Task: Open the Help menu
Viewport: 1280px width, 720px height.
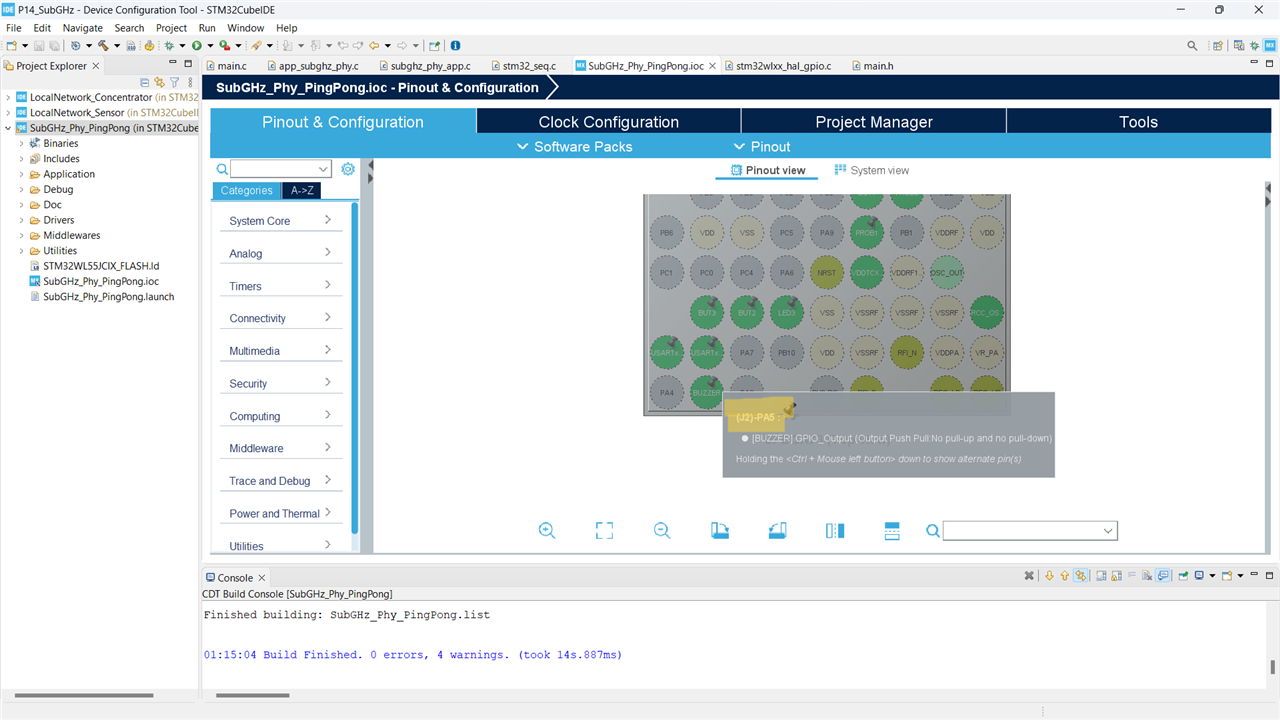Action: (x=287, y=28)
